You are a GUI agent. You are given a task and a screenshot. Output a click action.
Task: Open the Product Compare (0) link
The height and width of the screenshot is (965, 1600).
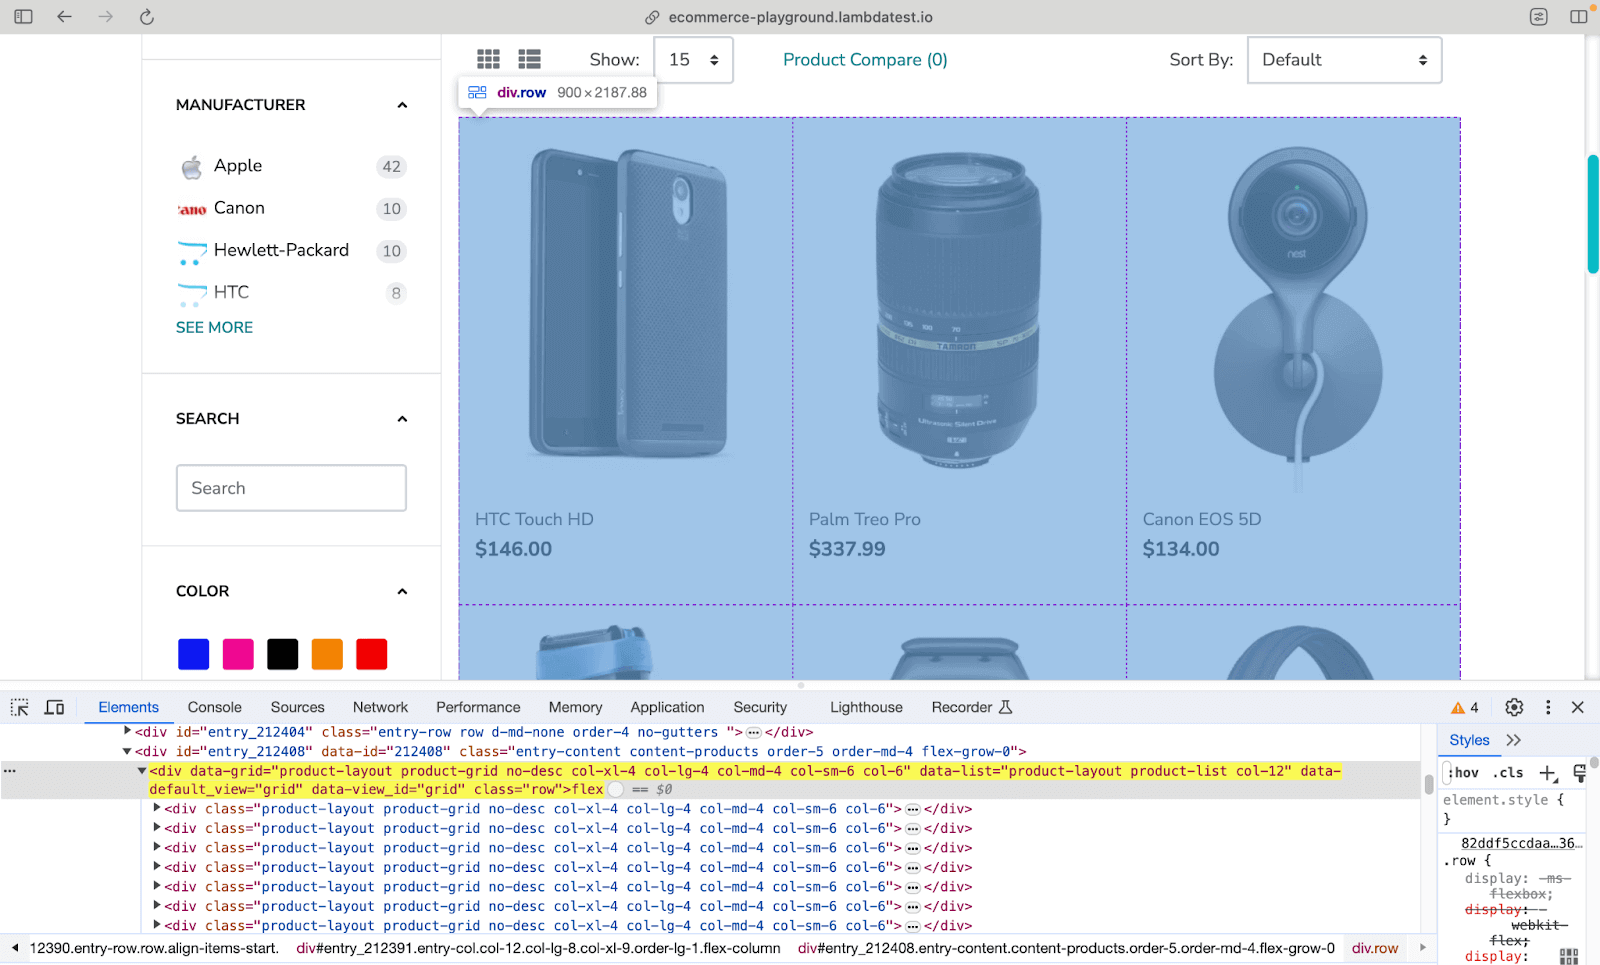pos(865,60)
